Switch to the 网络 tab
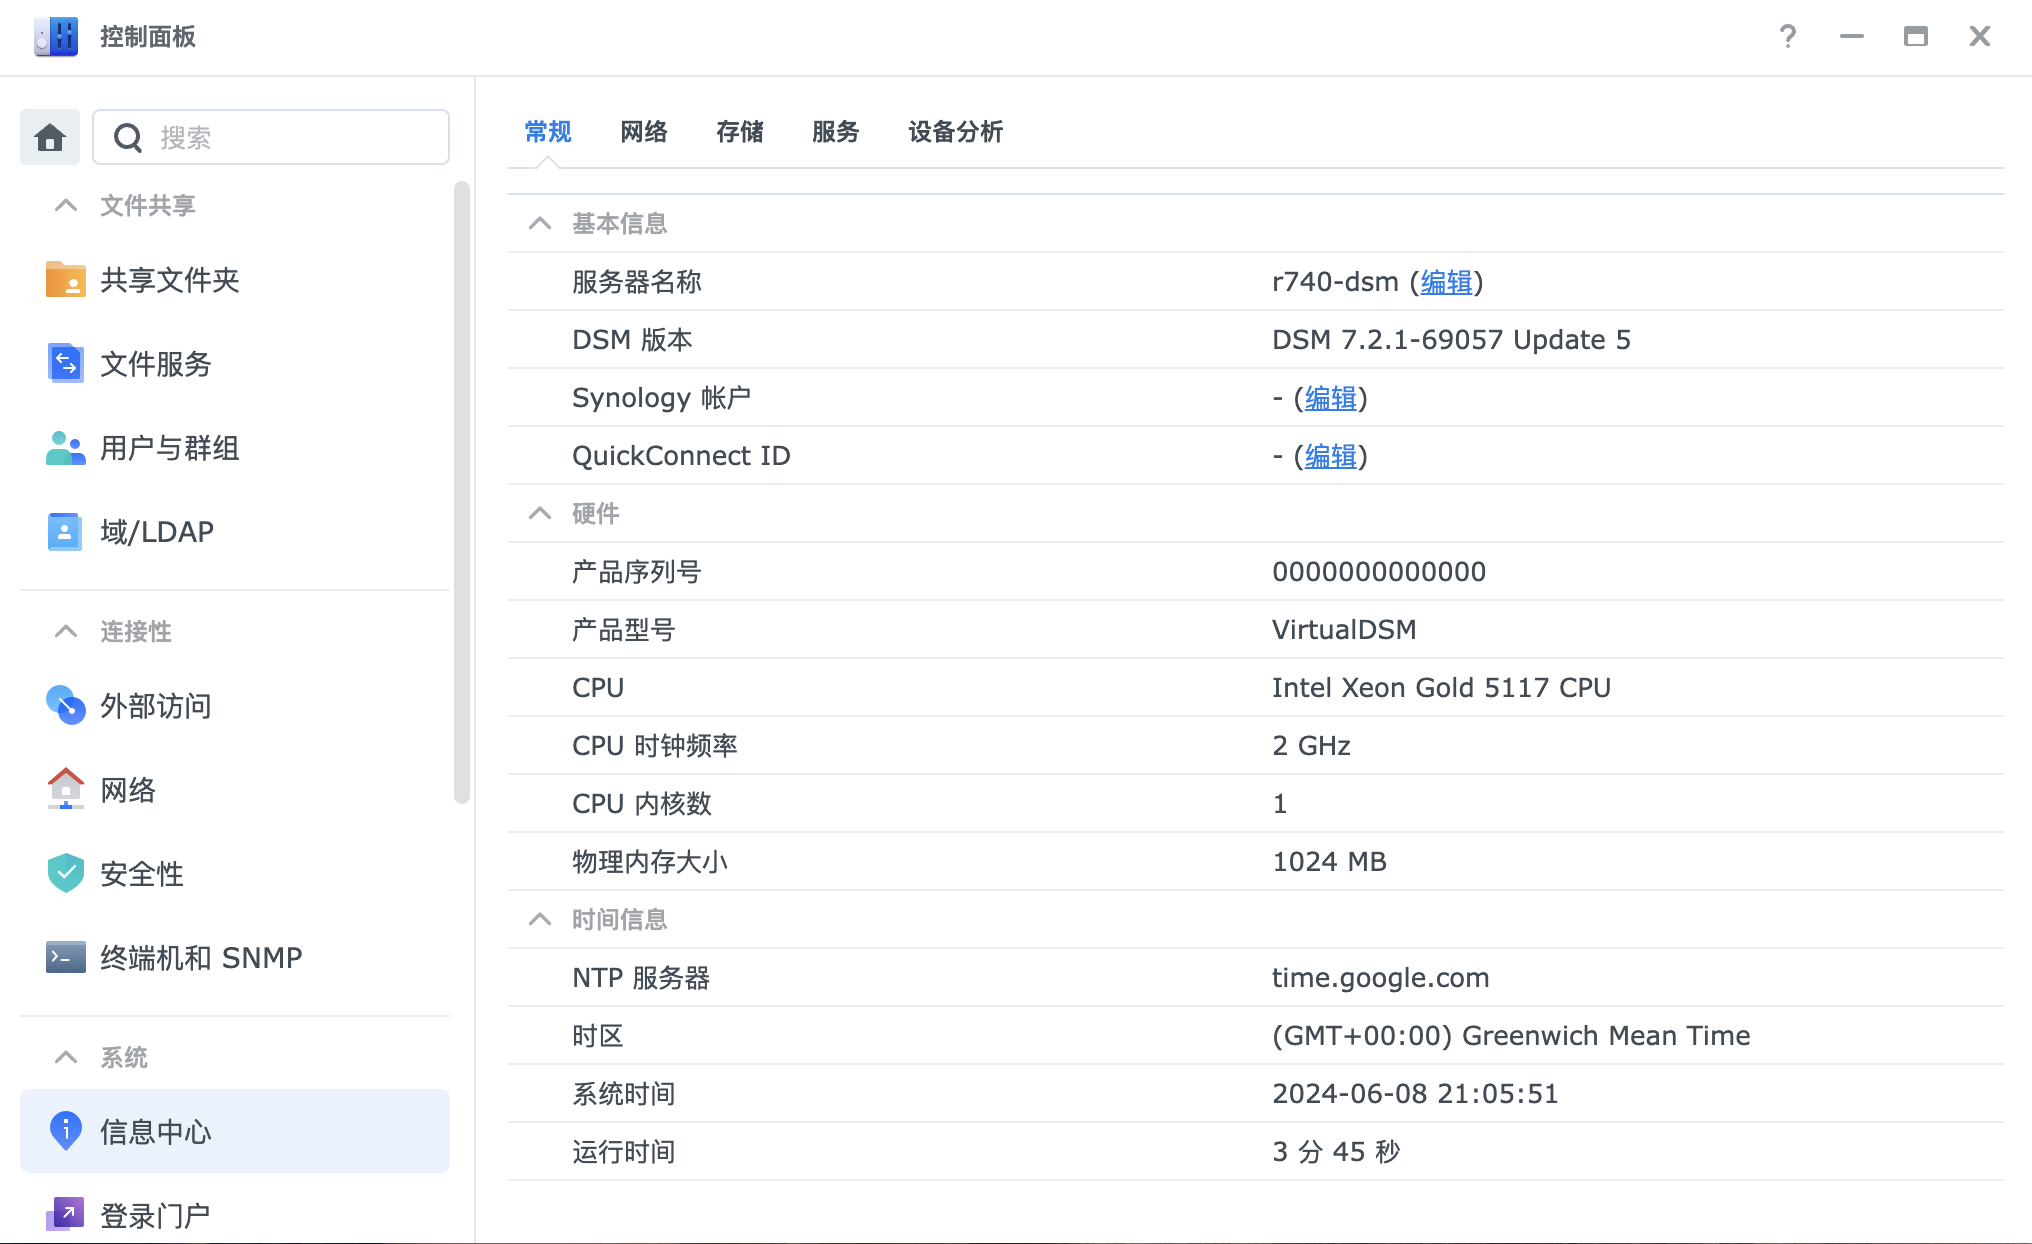Screen dimensions: 2032x1244 pos(644,132)
